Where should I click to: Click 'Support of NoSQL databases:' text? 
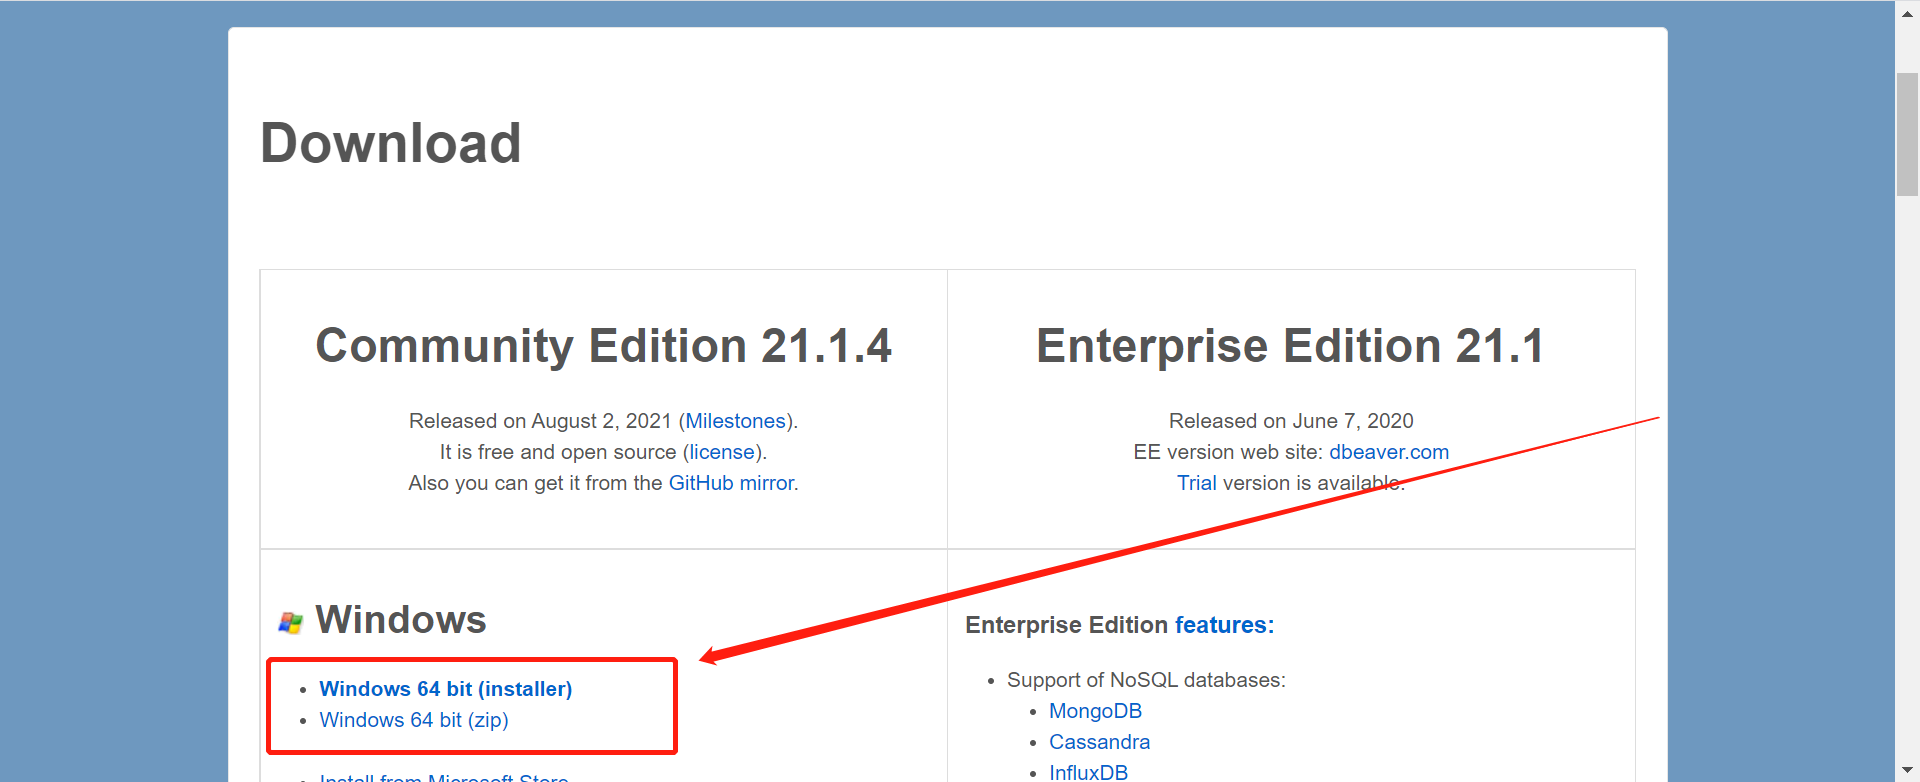pos(1146,680)
